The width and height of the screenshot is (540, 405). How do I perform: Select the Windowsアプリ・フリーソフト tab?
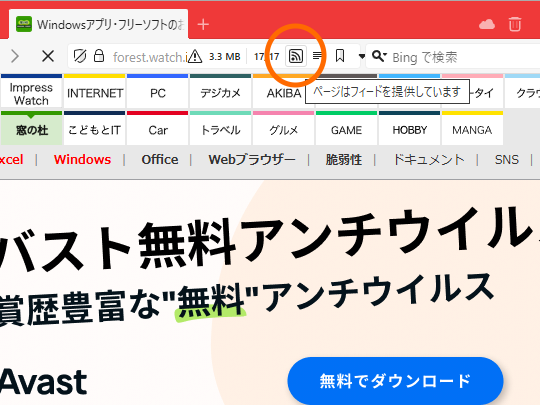point(98,24)
